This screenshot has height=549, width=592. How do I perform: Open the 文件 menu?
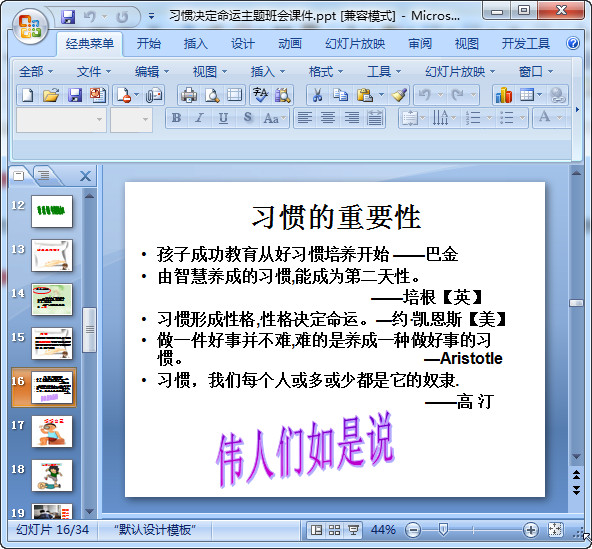pyautogui.click(x=93, y=71)
